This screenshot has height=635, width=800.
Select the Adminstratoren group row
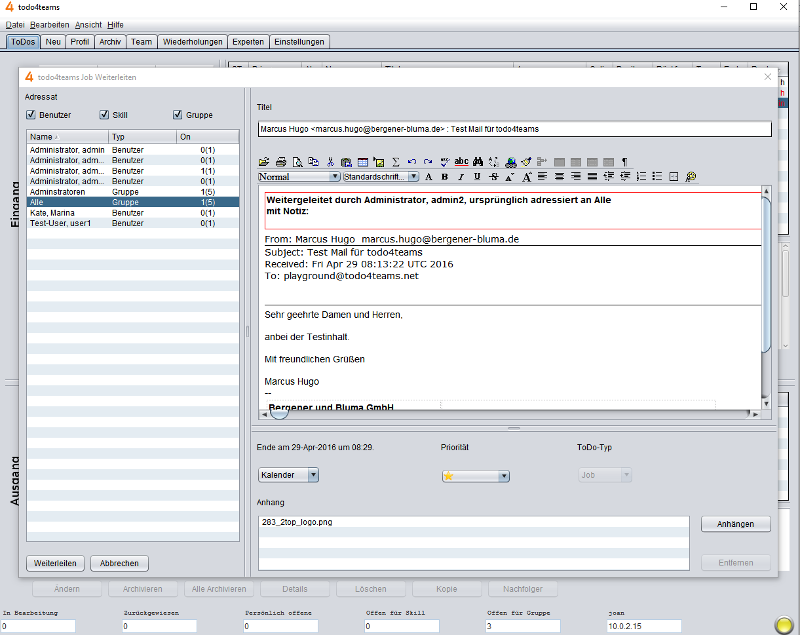(133, 192)
